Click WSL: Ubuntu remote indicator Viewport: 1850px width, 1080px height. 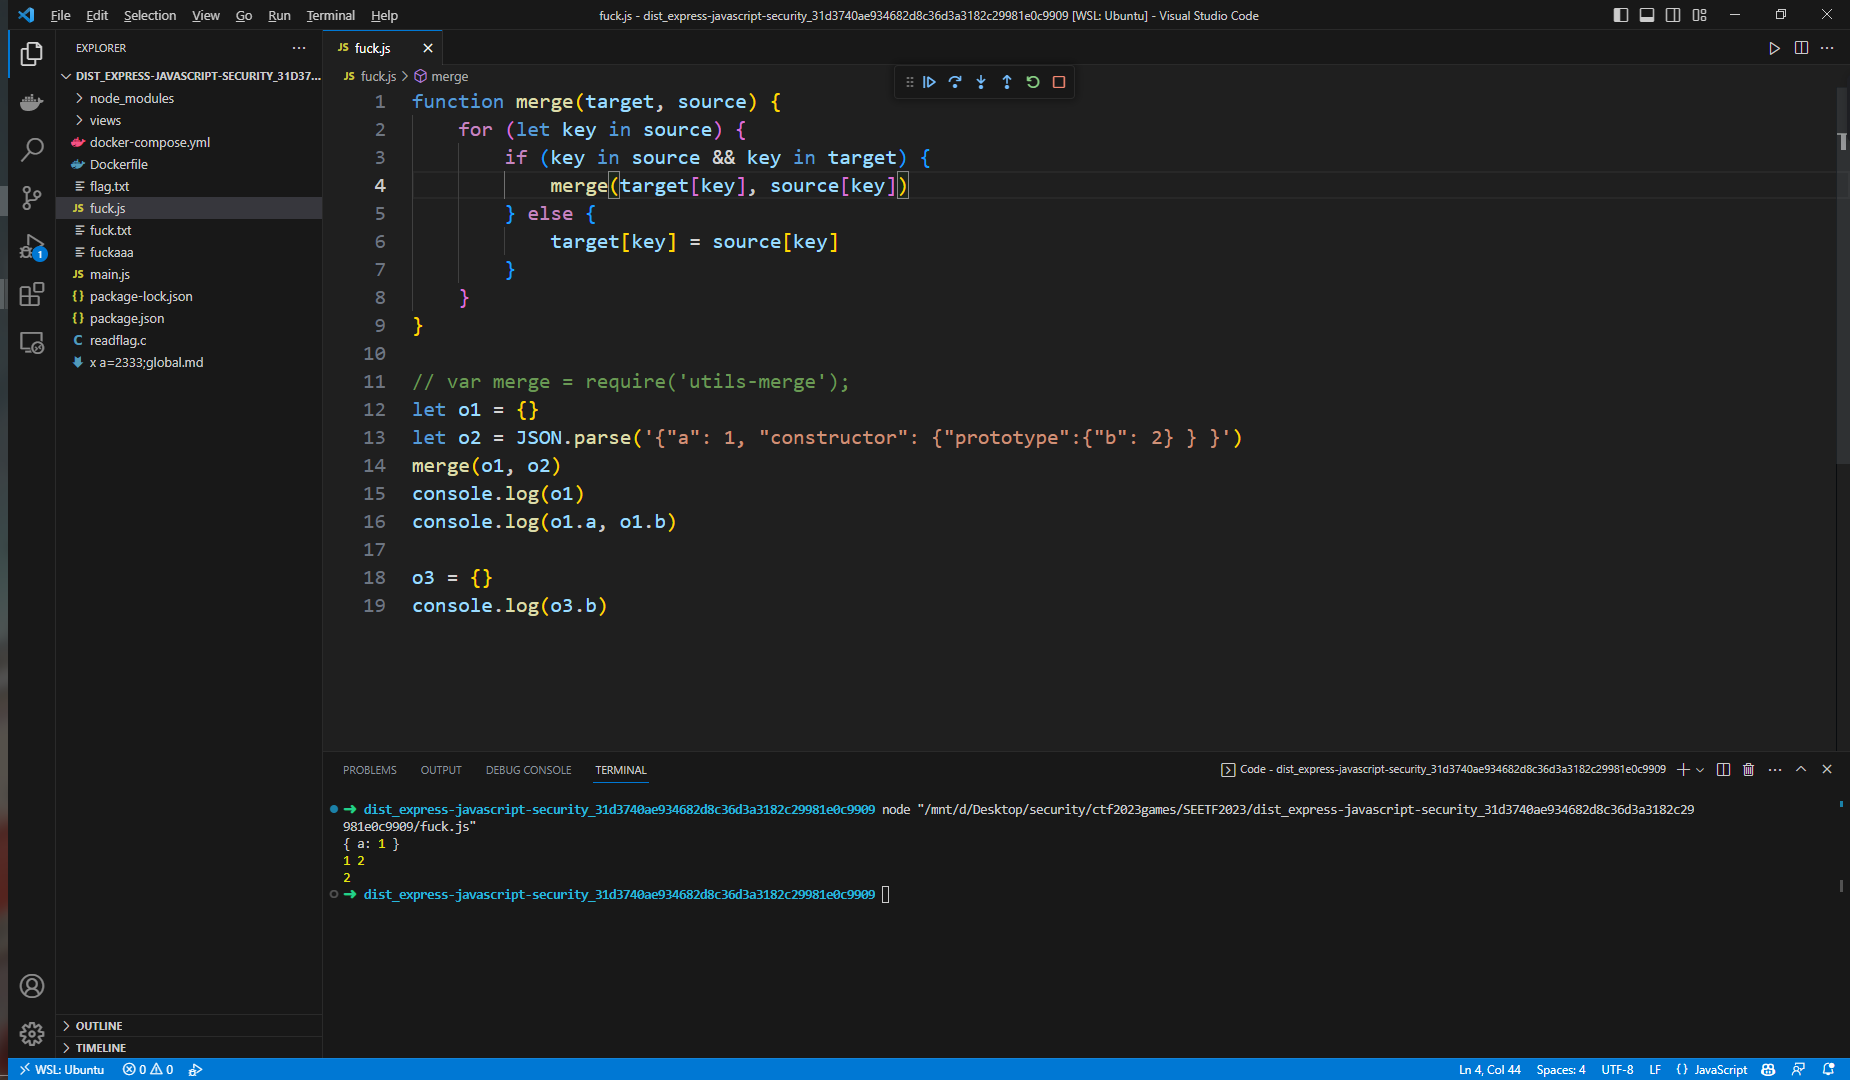pyautogui.click(x=61, y=1069)
